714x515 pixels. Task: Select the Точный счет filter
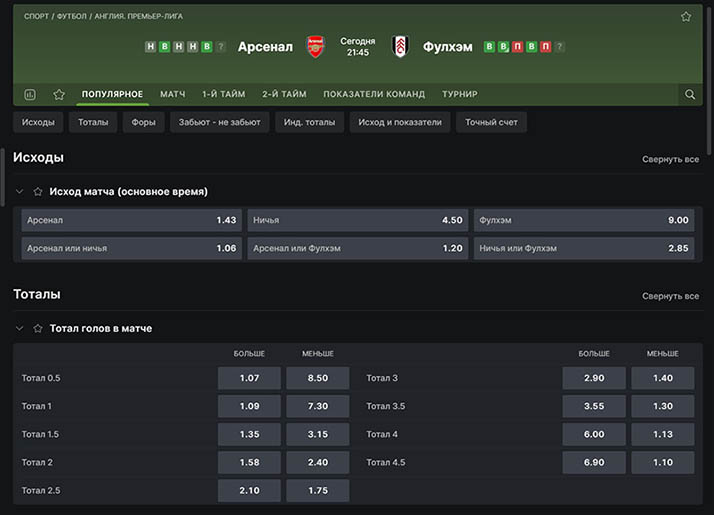click(x=491, y=122)
